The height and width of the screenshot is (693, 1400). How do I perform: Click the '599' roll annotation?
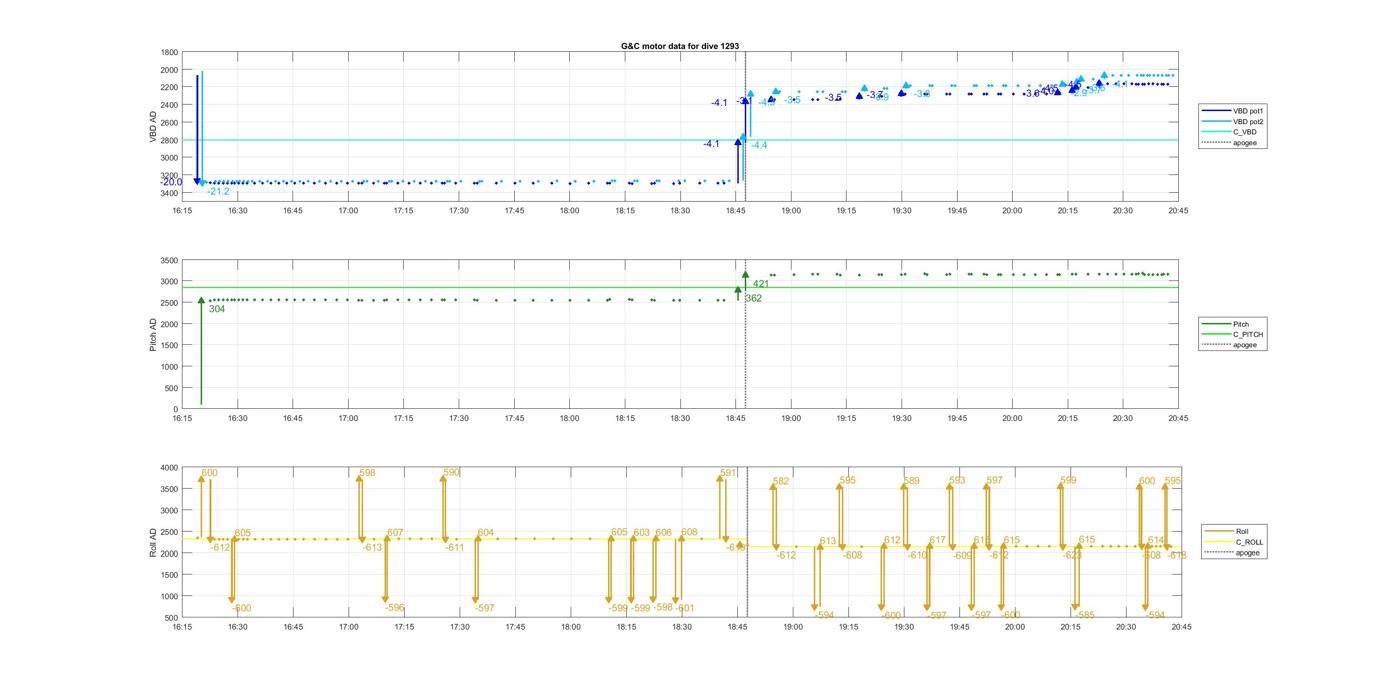[x=1069, y=481]
